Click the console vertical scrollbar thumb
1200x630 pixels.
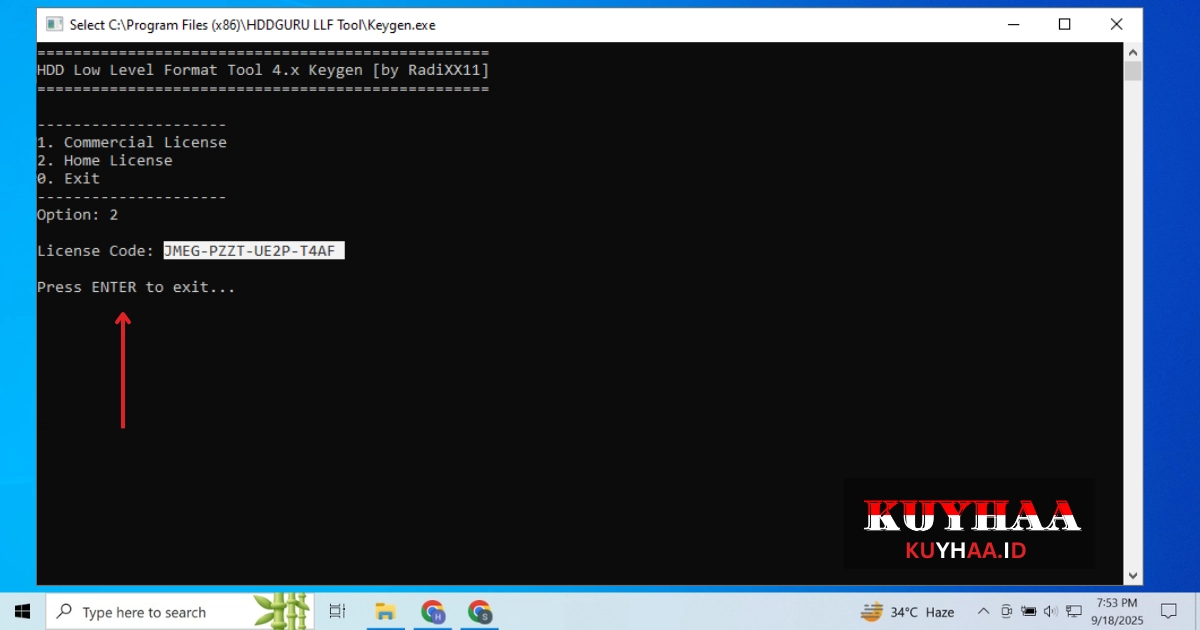pyautogui.click(x=1133, y=71)
